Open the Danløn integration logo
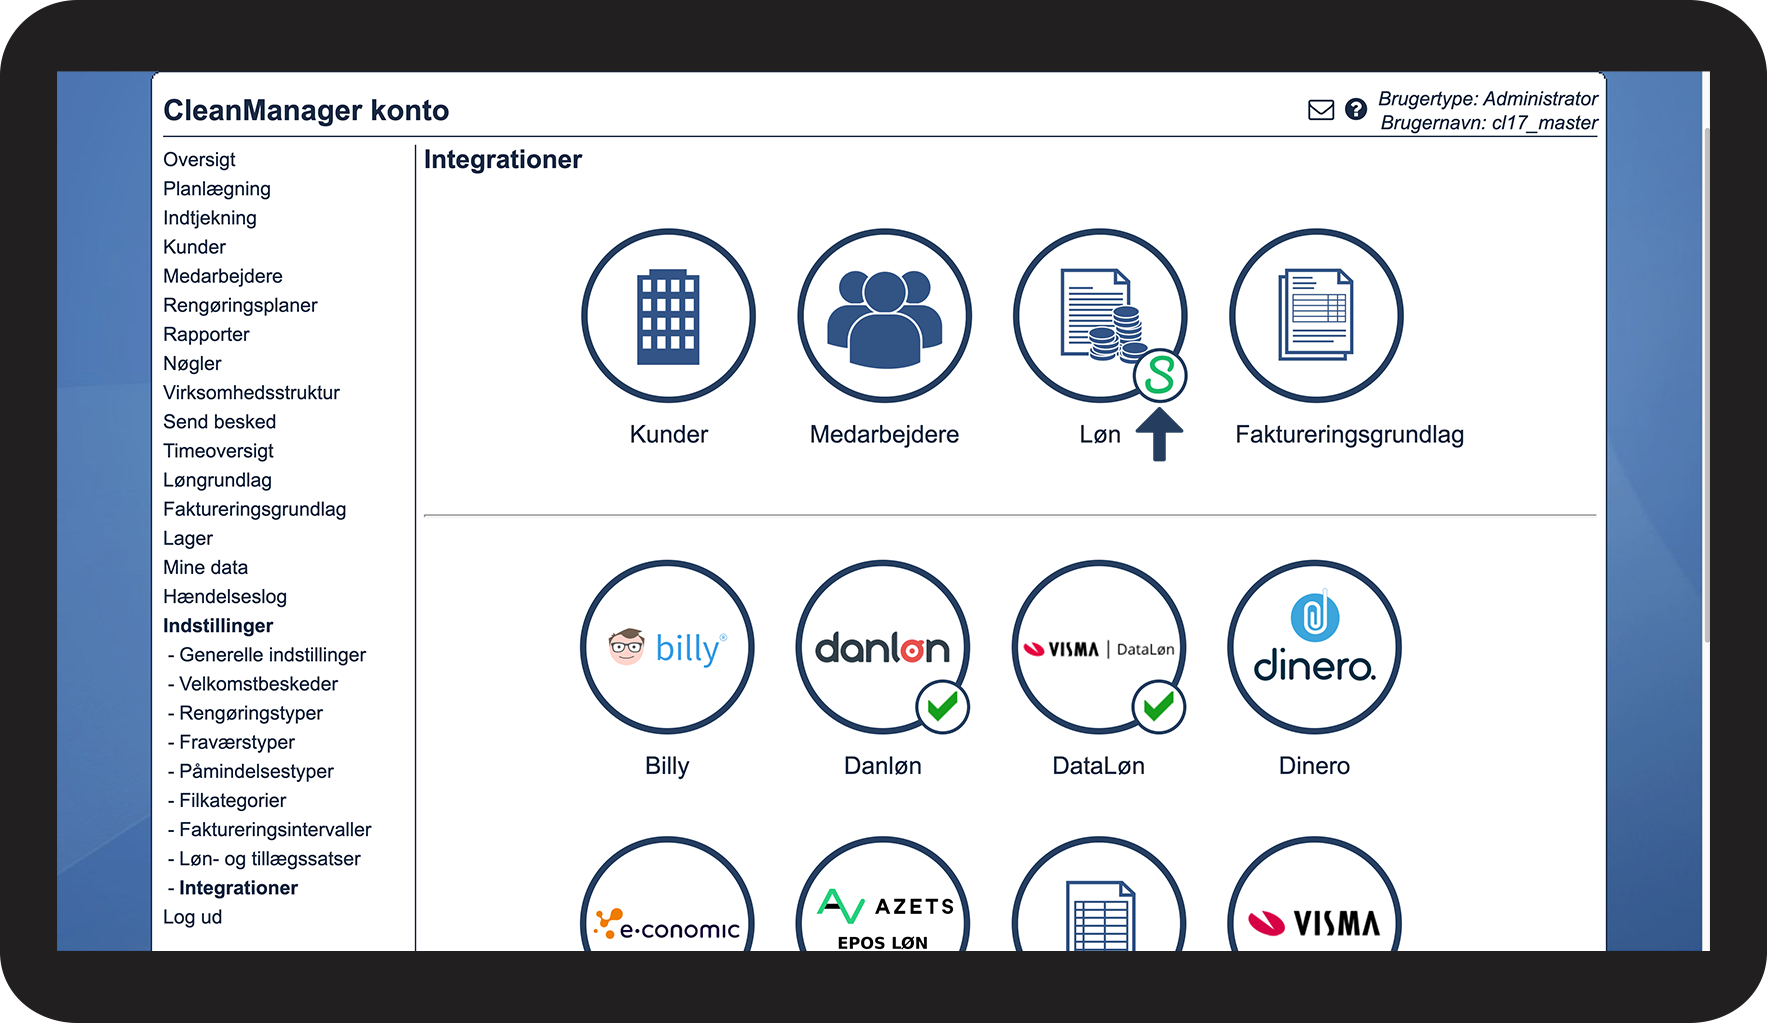 pyautogui.click(x=883, y=647)
